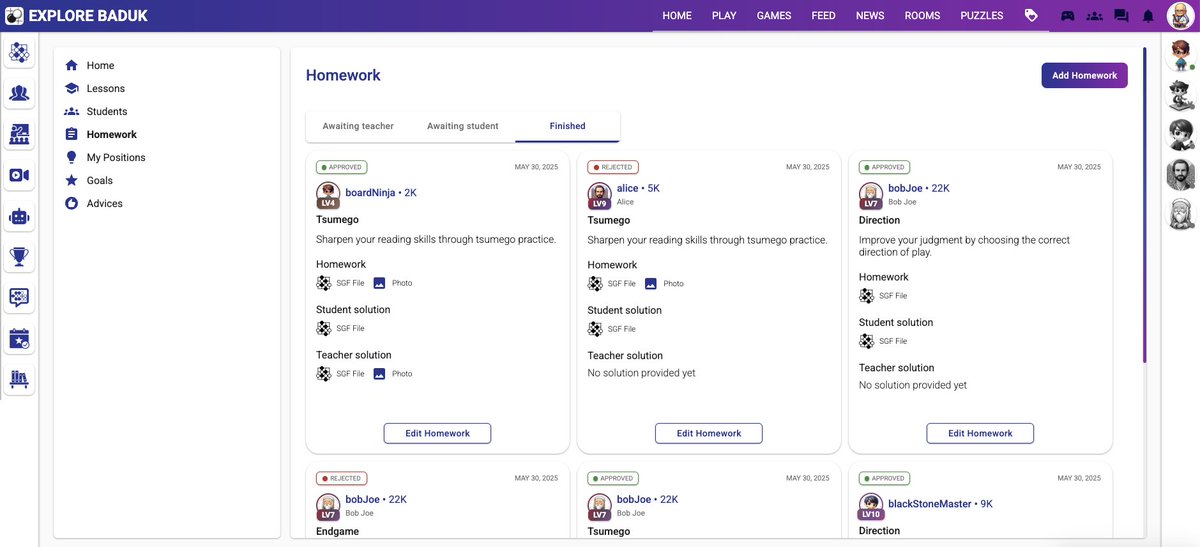Click the old sage avatar in right sidebar
Screen dimensions: 1200x547
[x=1180, y=214]
